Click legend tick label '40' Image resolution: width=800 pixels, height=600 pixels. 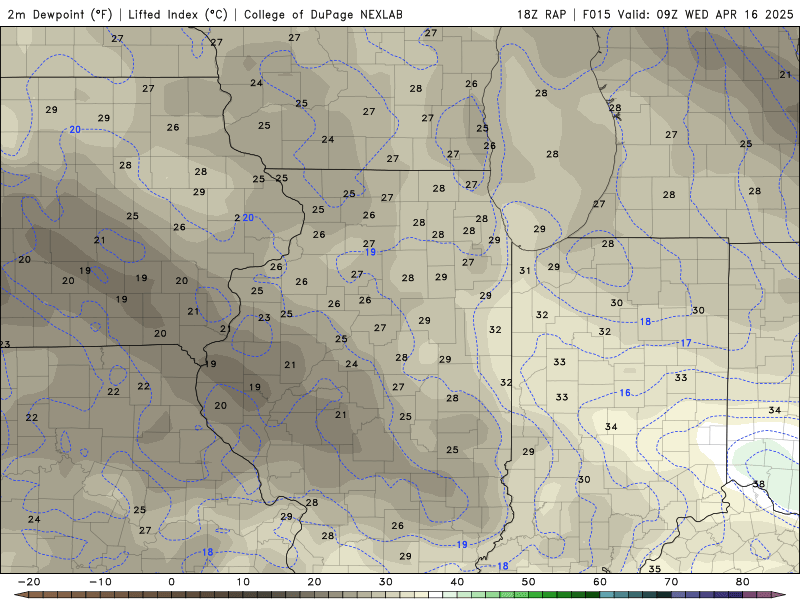point(457,582)
